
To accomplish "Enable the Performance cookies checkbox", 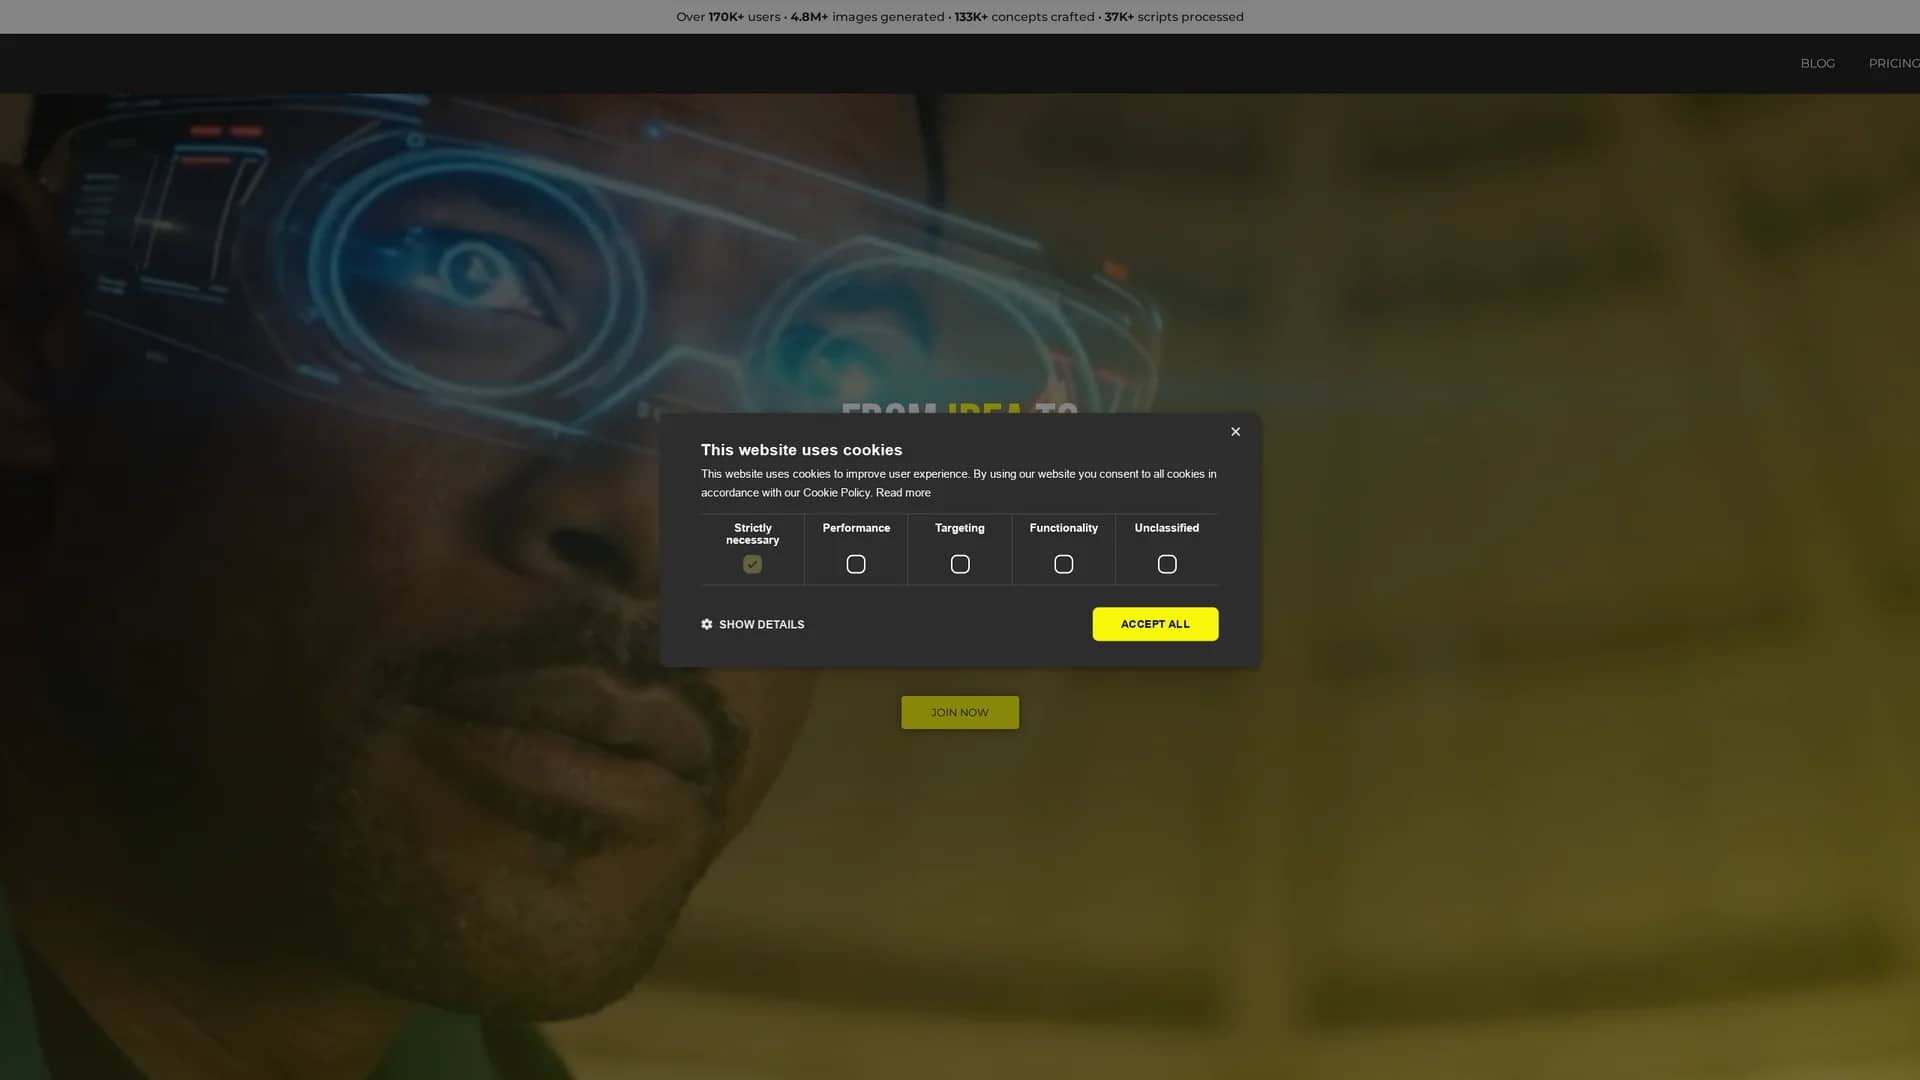I will tap(856, 564).
